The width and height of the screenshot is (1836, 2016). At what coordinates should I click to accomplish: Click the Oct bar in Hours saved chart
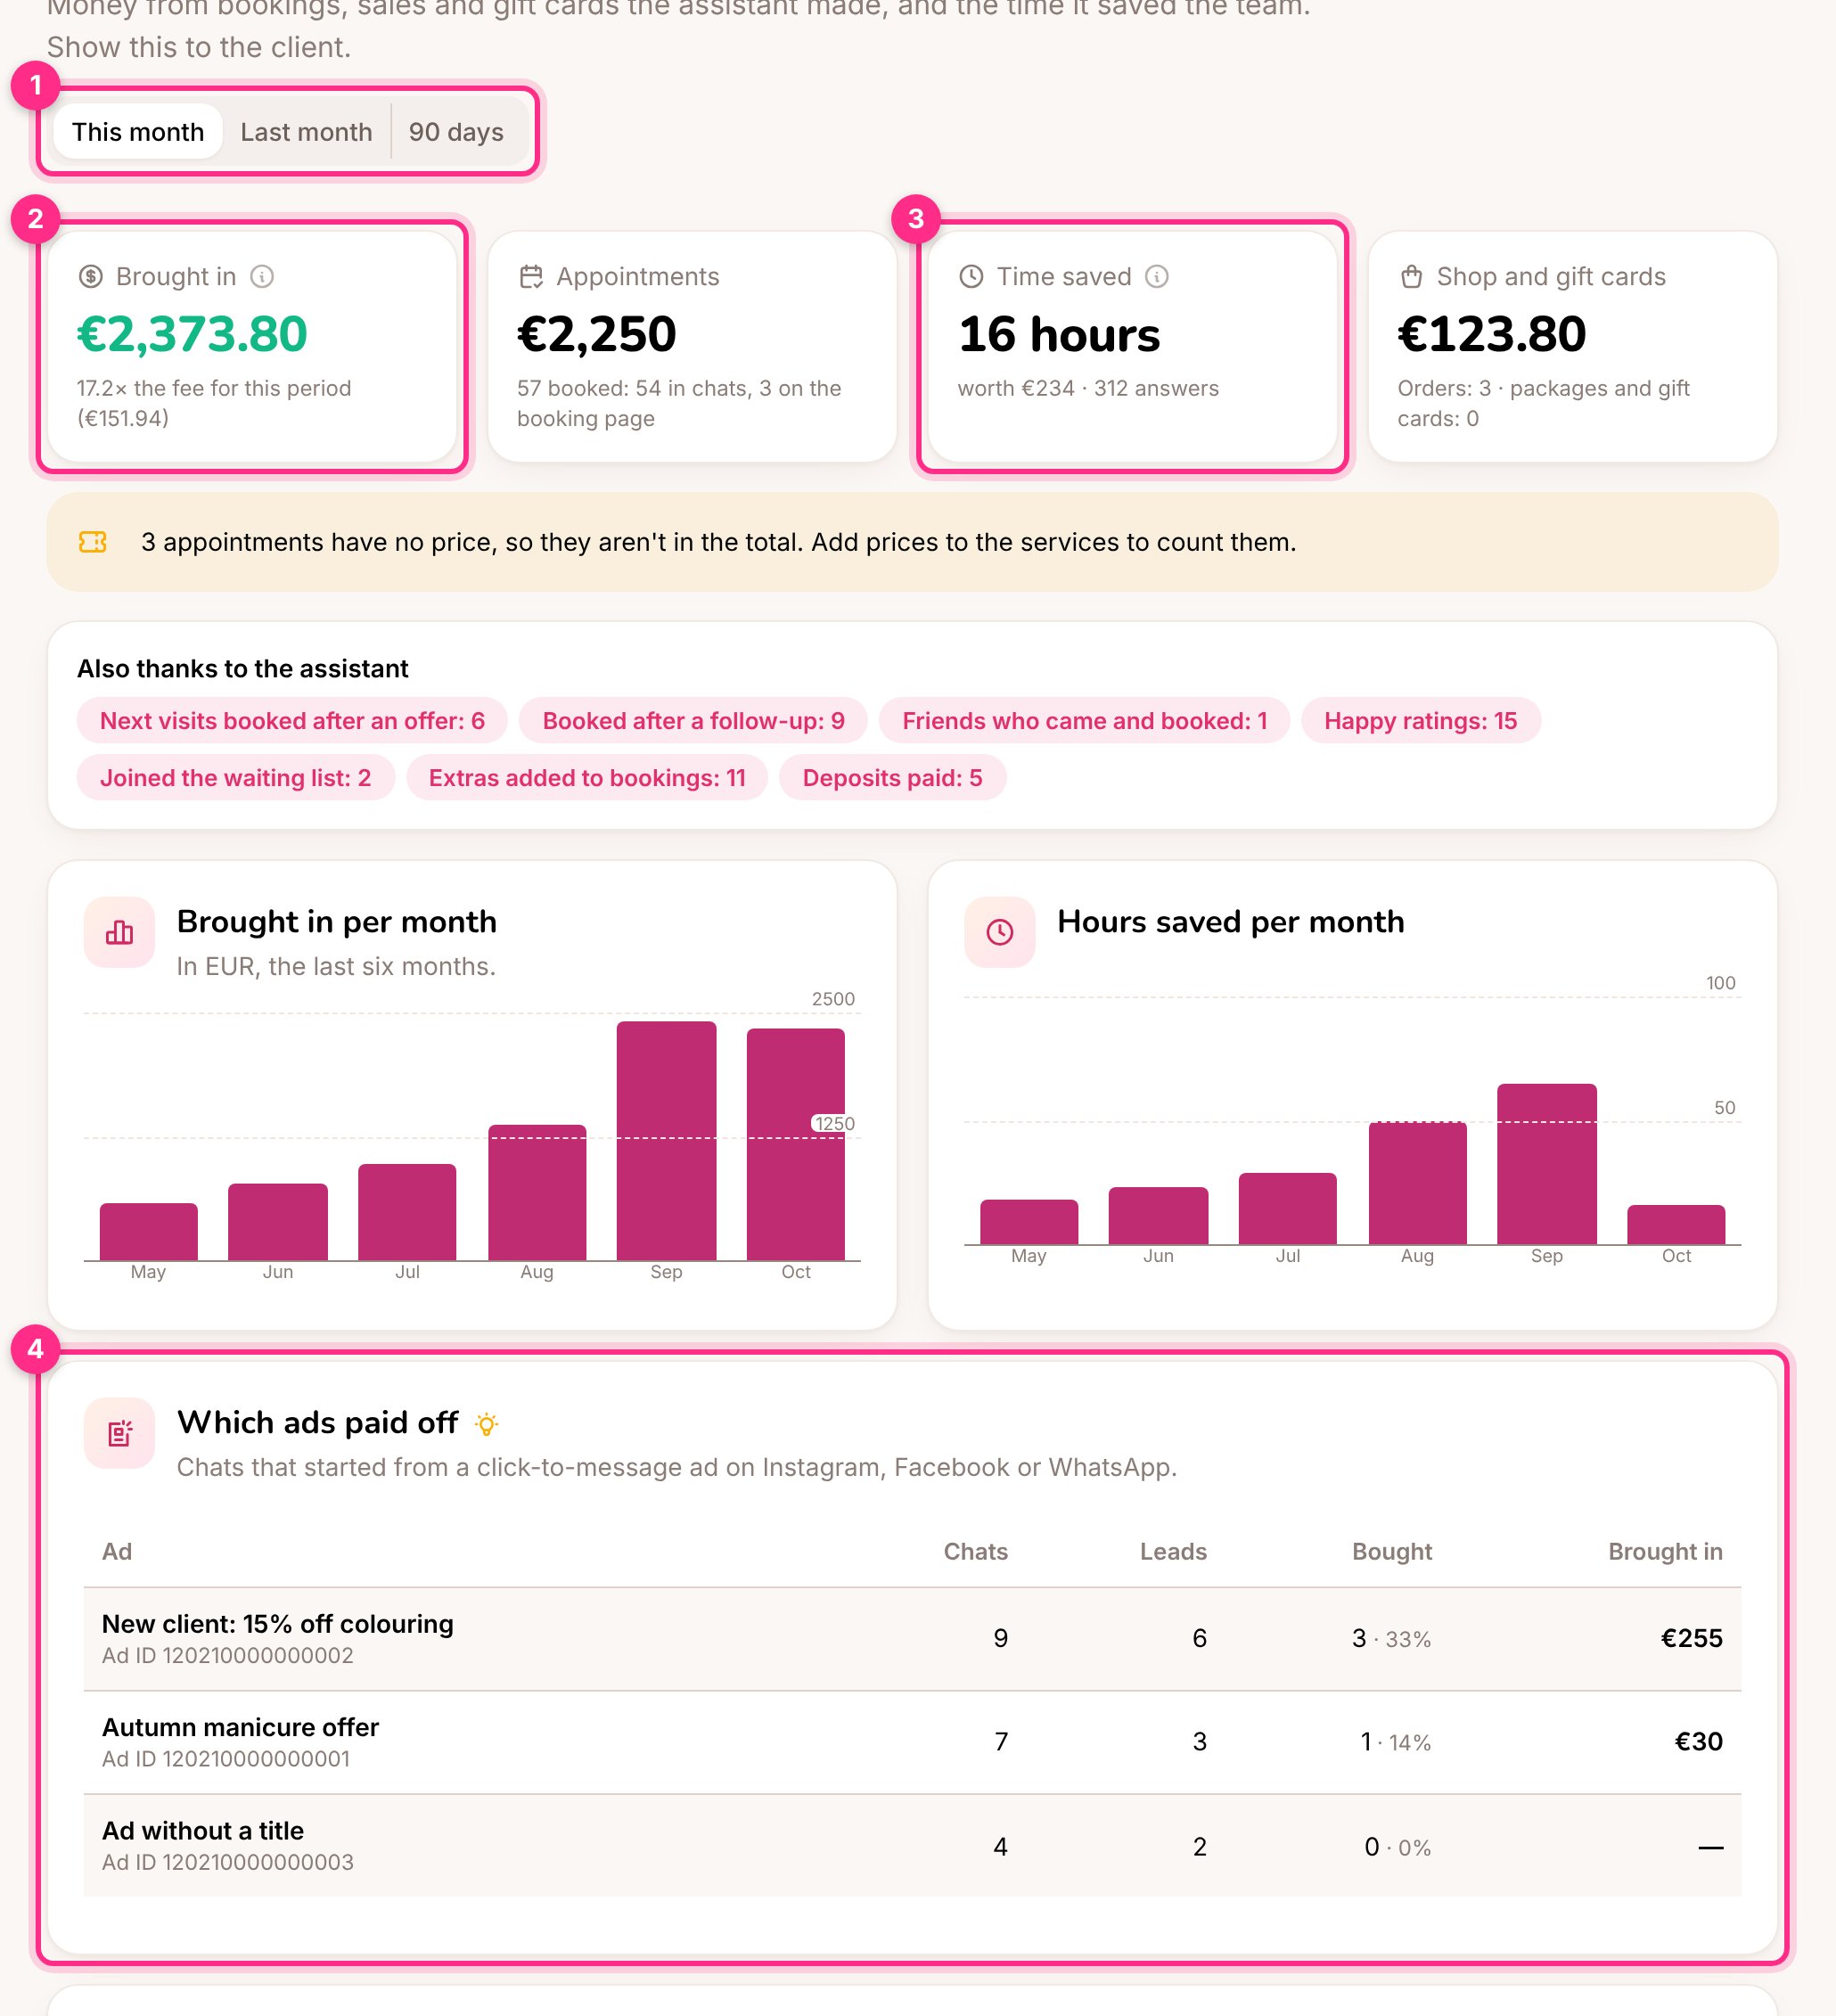click(x=1676, y=1224)
